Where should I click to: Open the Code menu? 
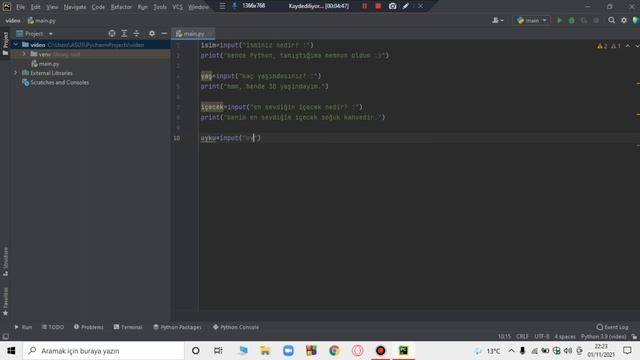(98, 7)
